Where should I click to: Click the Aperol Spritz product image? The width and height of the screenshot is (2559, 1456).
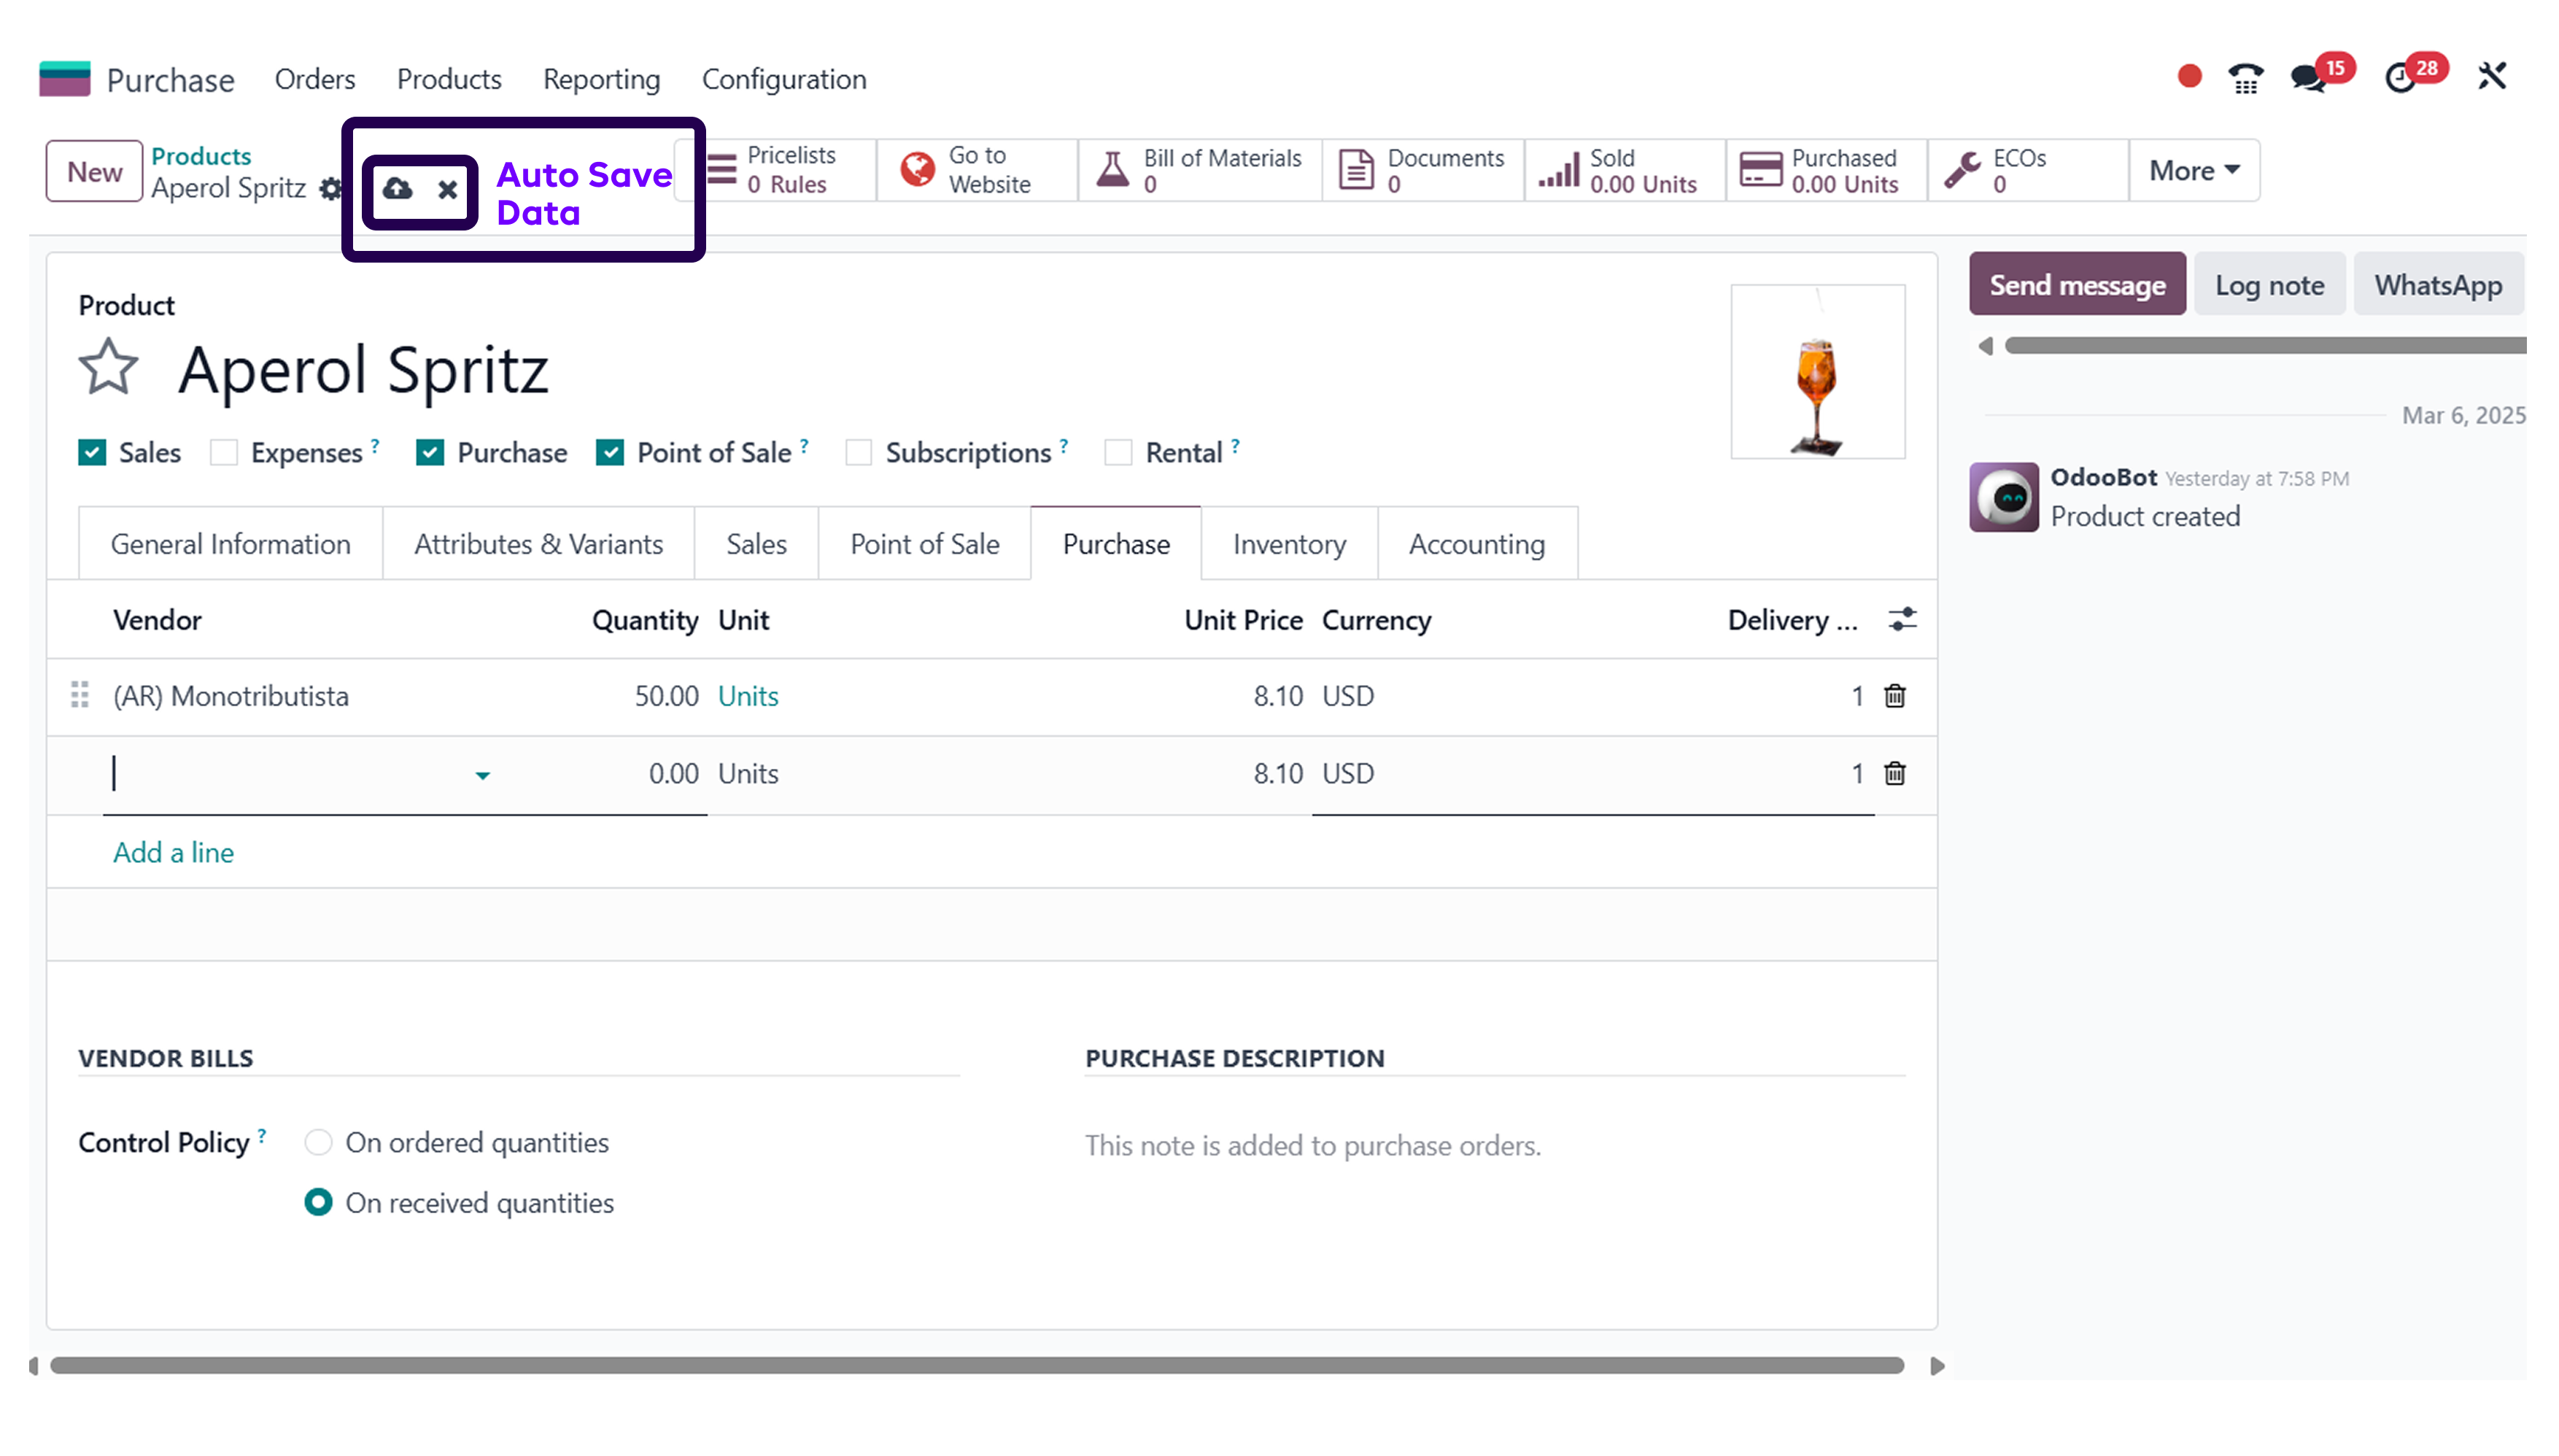click(1817, 371)
